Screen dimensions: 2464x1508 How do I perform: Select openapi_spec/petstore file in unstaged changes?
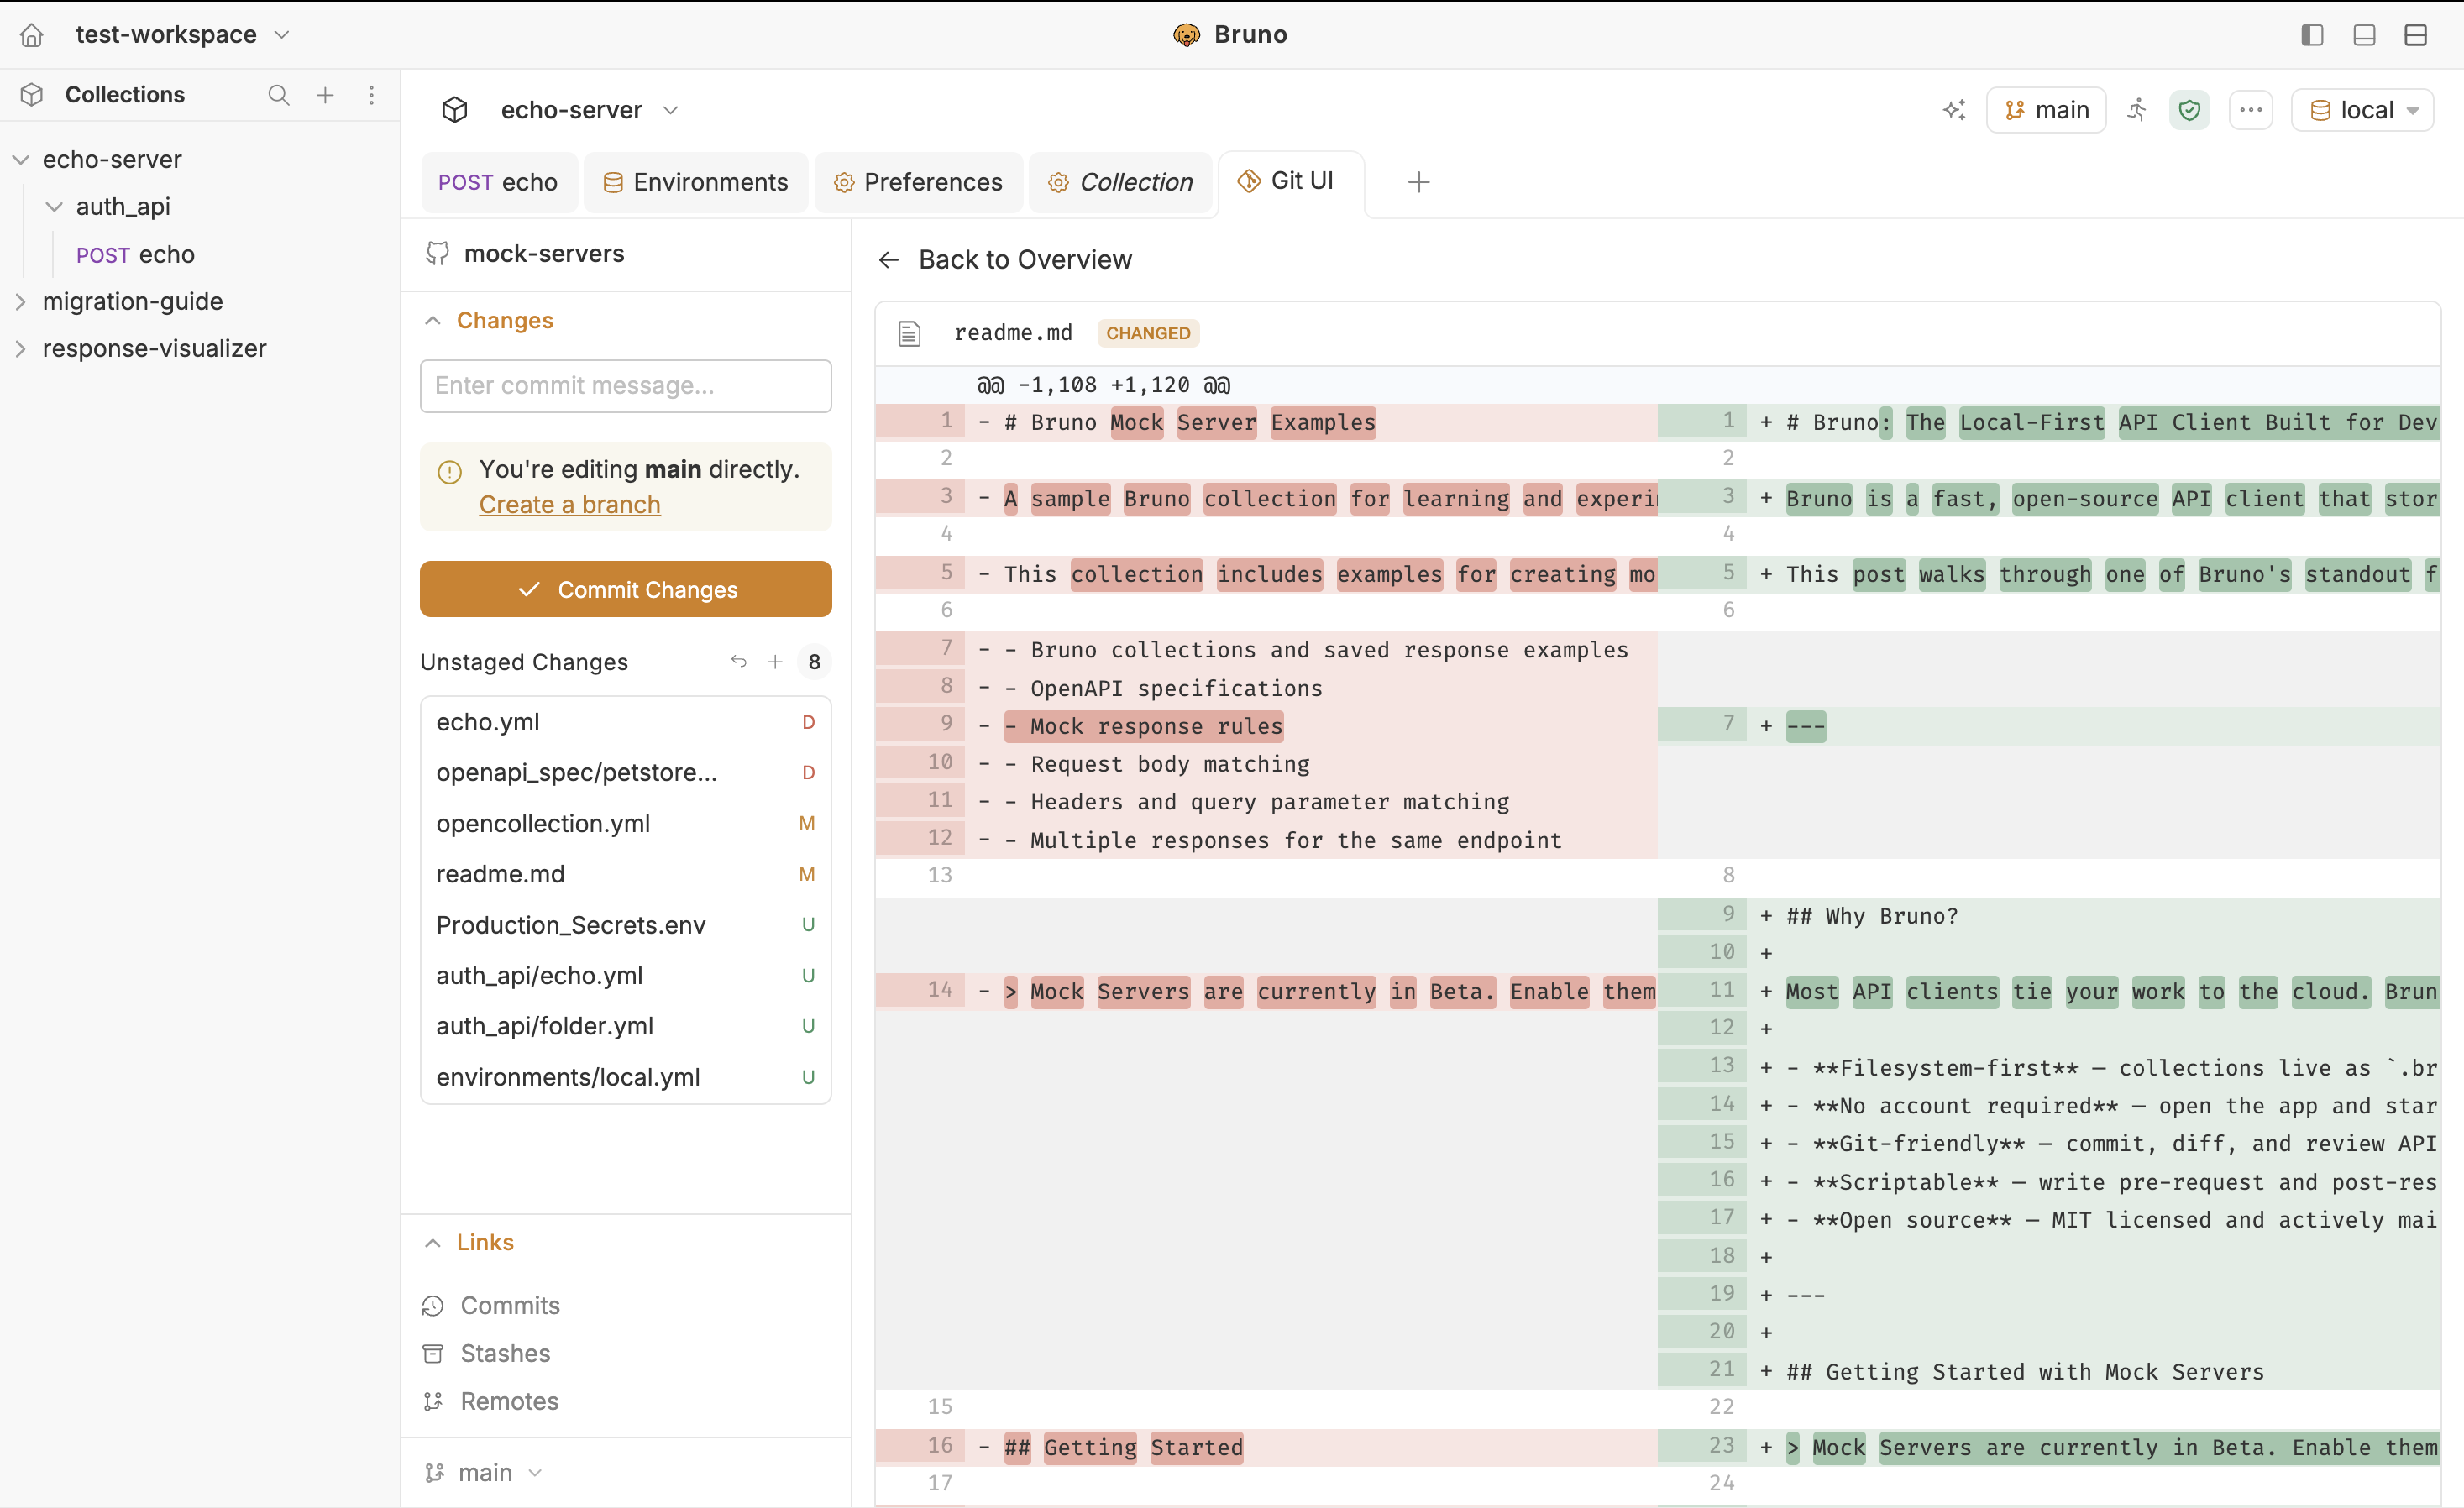click(626, 773)
